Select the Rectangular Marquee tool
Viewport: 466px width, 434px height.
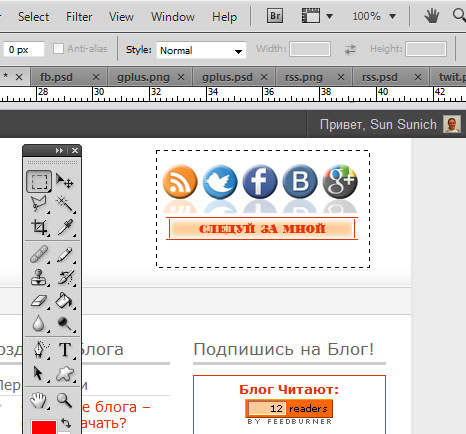pyautogui.click(x=39, y=181)
